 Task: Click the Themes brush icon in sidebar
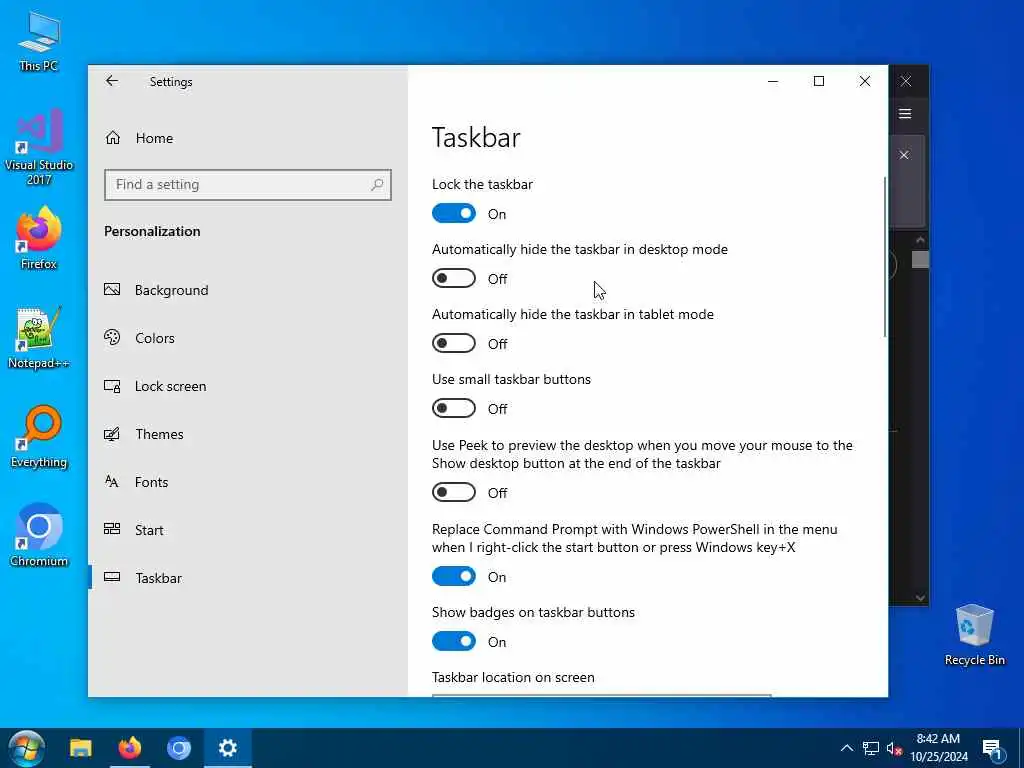pyautogui.click(x=112, y=434)
